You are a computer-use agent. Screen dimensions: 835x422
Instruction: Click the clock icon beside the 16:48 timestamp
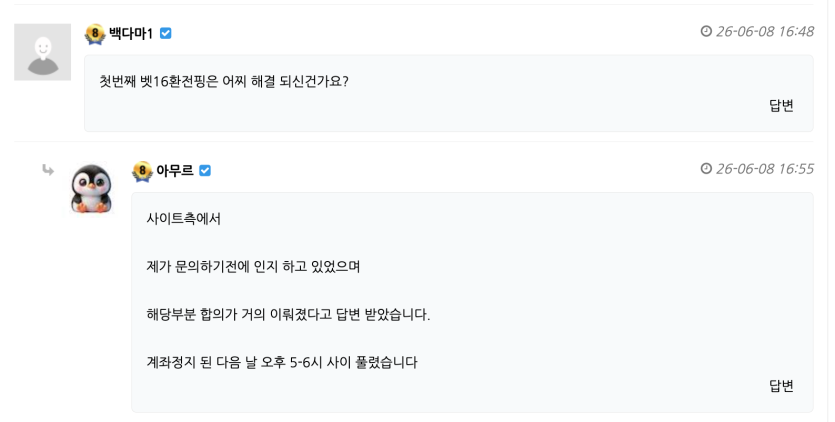706,31
